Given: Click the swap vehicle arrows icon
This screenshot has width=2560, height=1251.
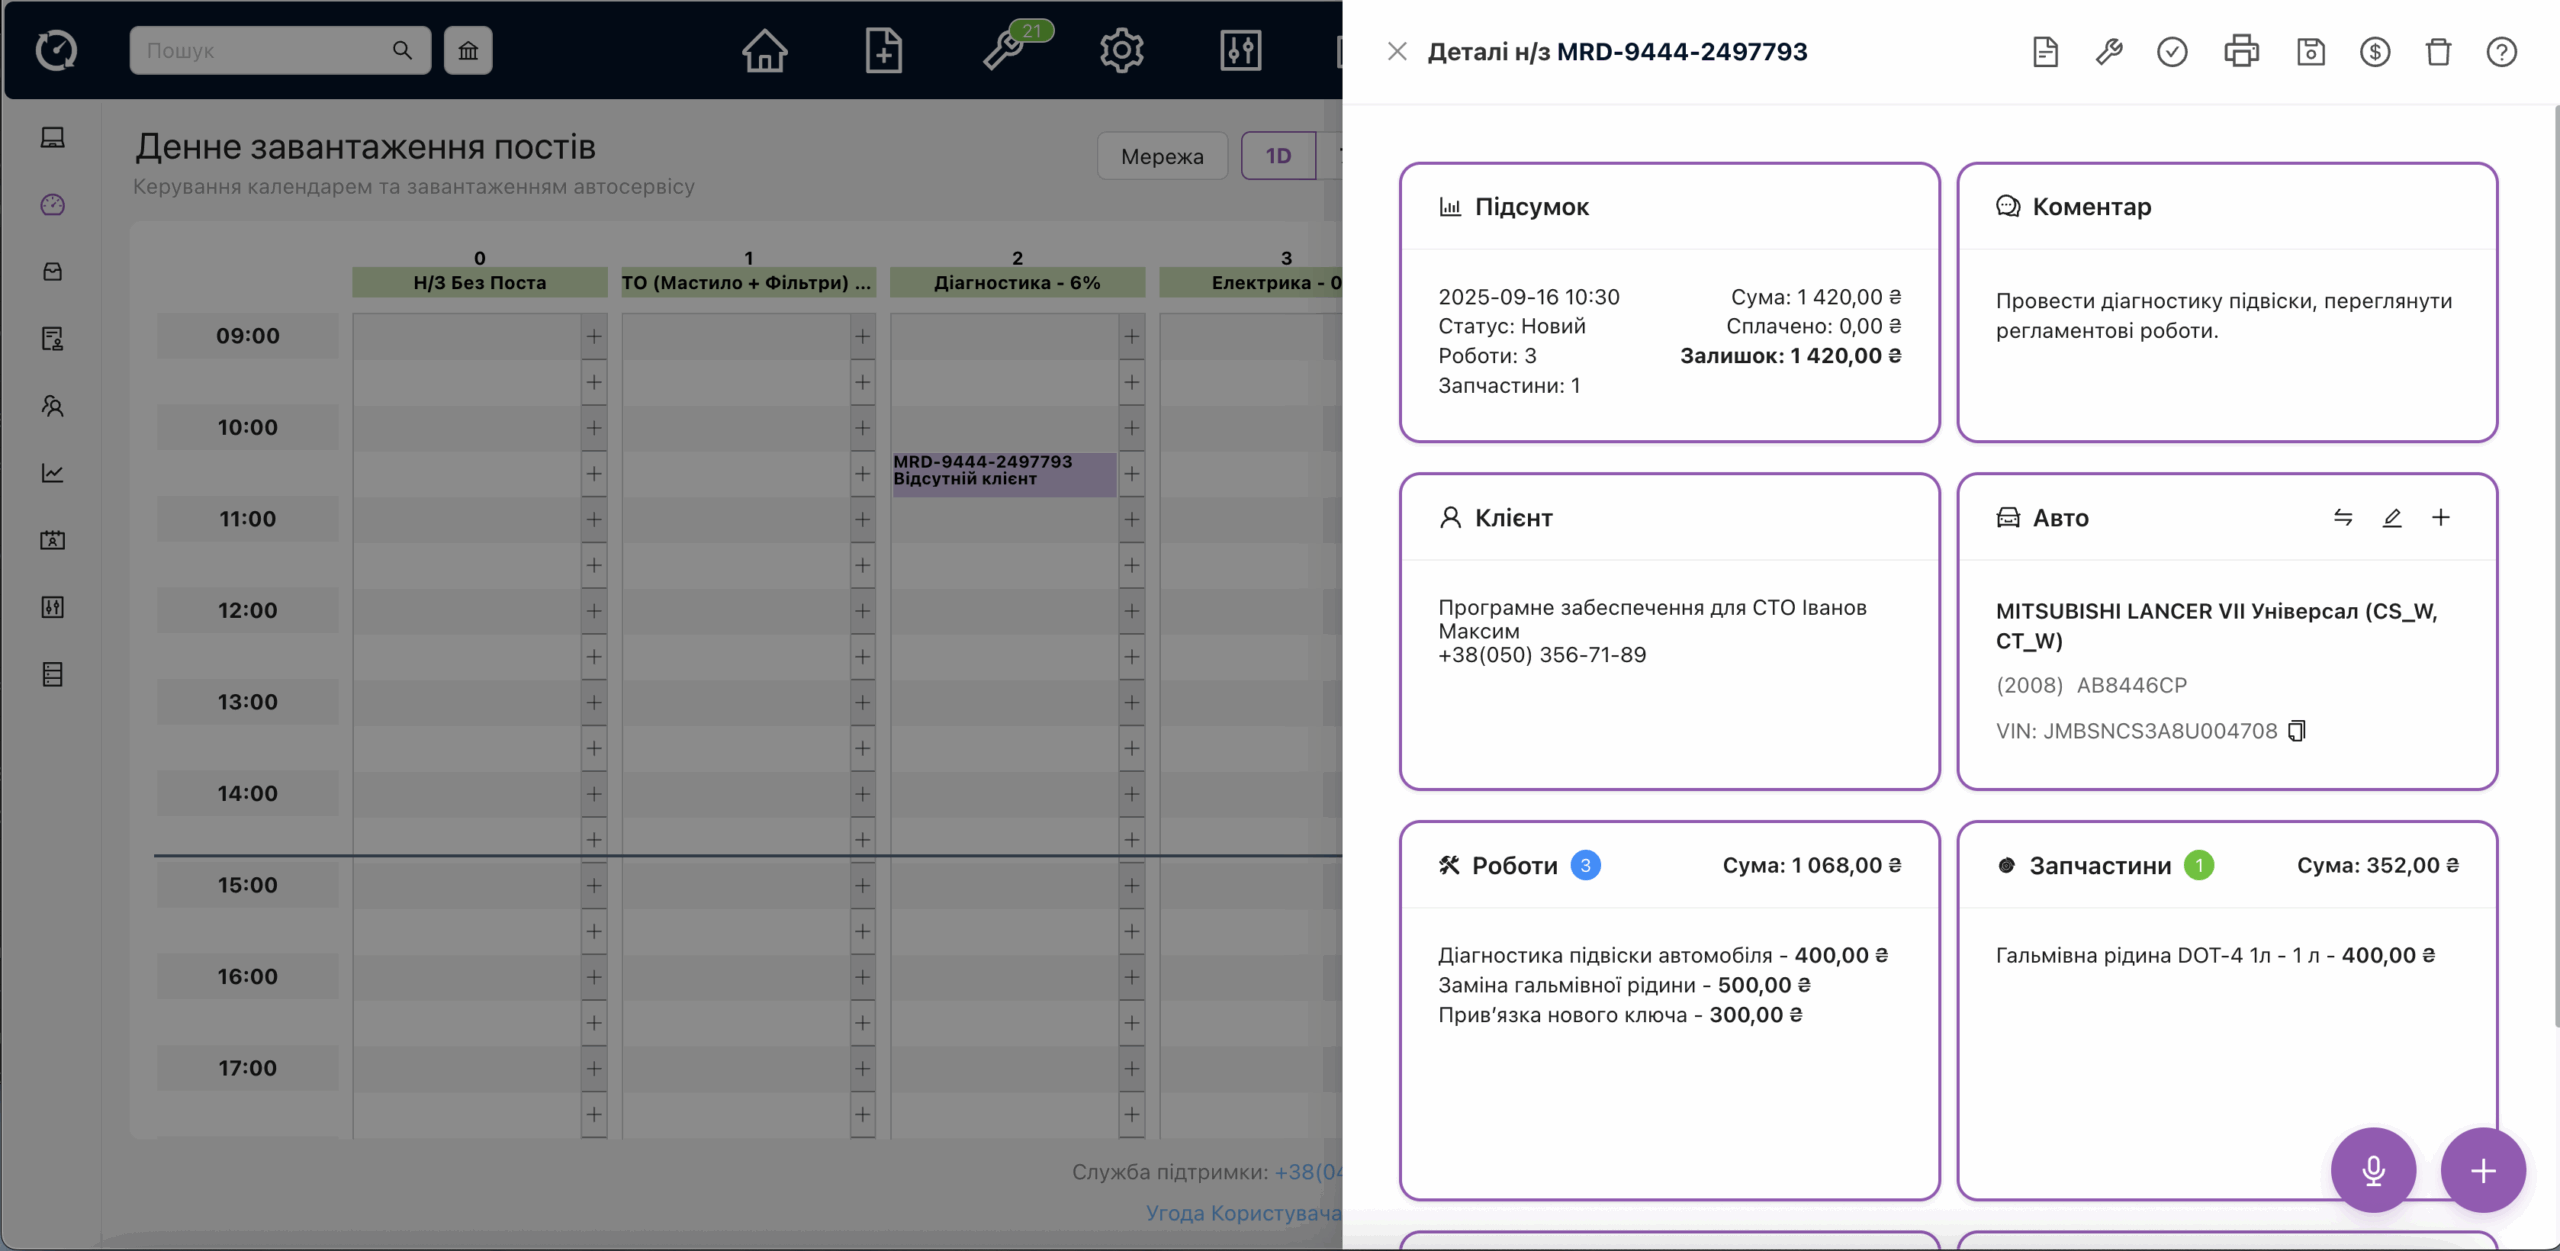Looking at the screenshot, I should [x=2343, y=517].
